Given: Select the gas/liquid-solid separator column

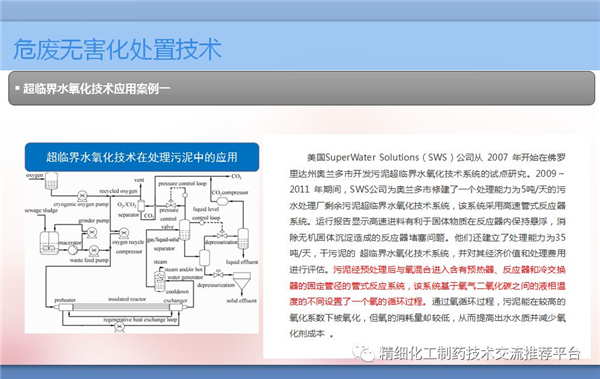Looking at the screenshot, I should [x=184, y=230].
